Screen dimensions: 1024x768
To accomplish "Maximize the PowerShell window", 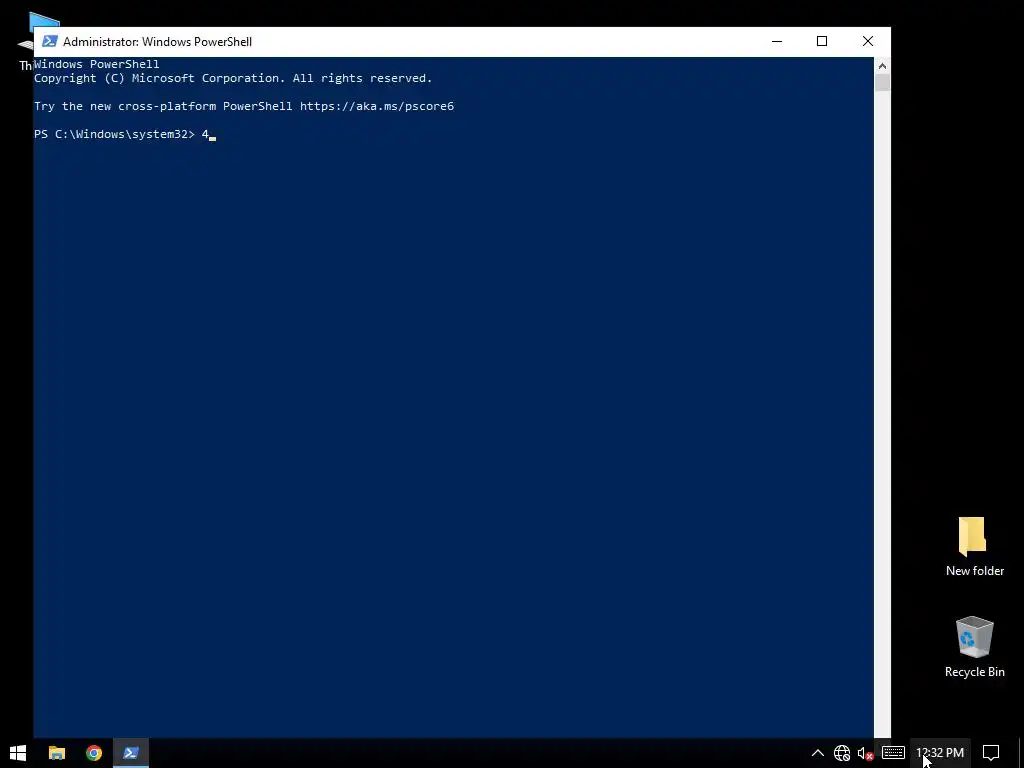I will [x=822, y=41].
